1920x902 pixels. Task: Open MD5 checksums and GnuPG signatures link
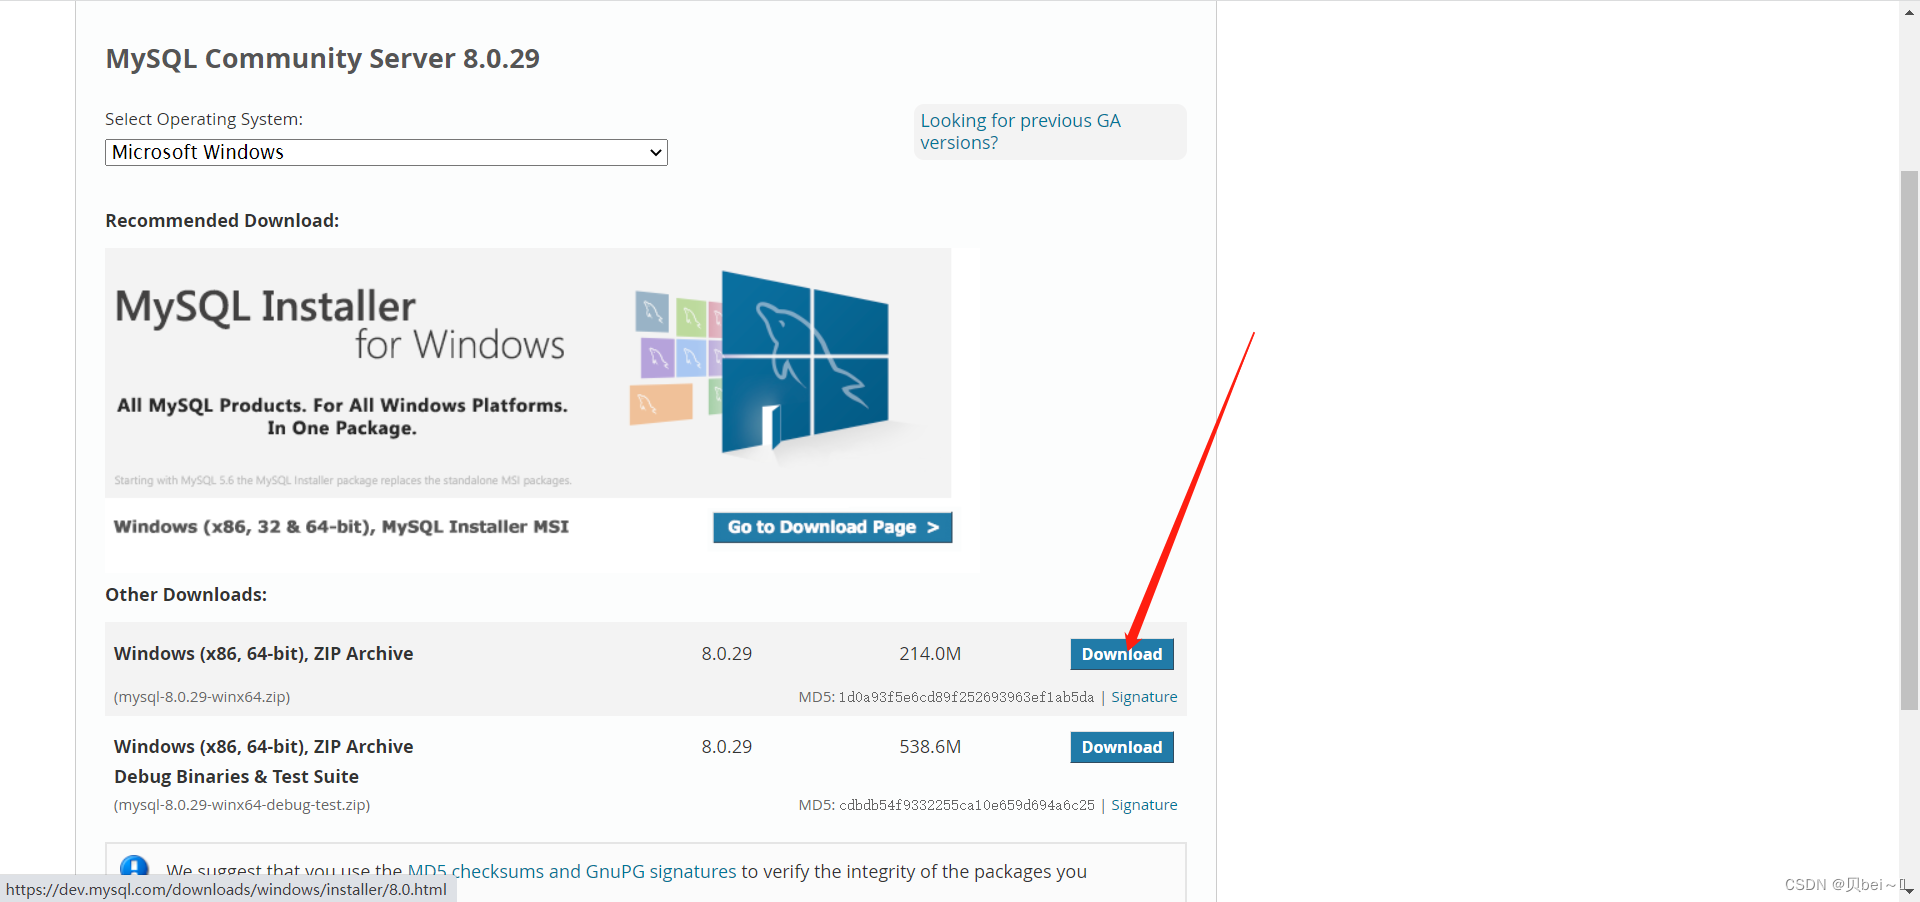tap(572, 871)
